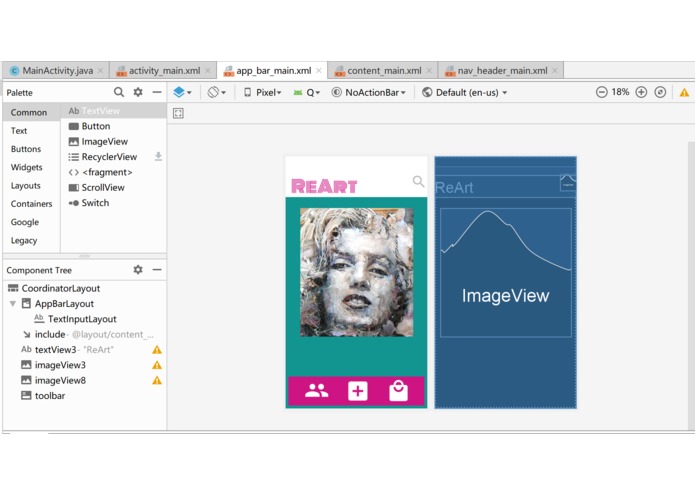Viewport: 695px width, 494px height.
Task: Open the Pixel device dropdown
Action: [263, 92]
